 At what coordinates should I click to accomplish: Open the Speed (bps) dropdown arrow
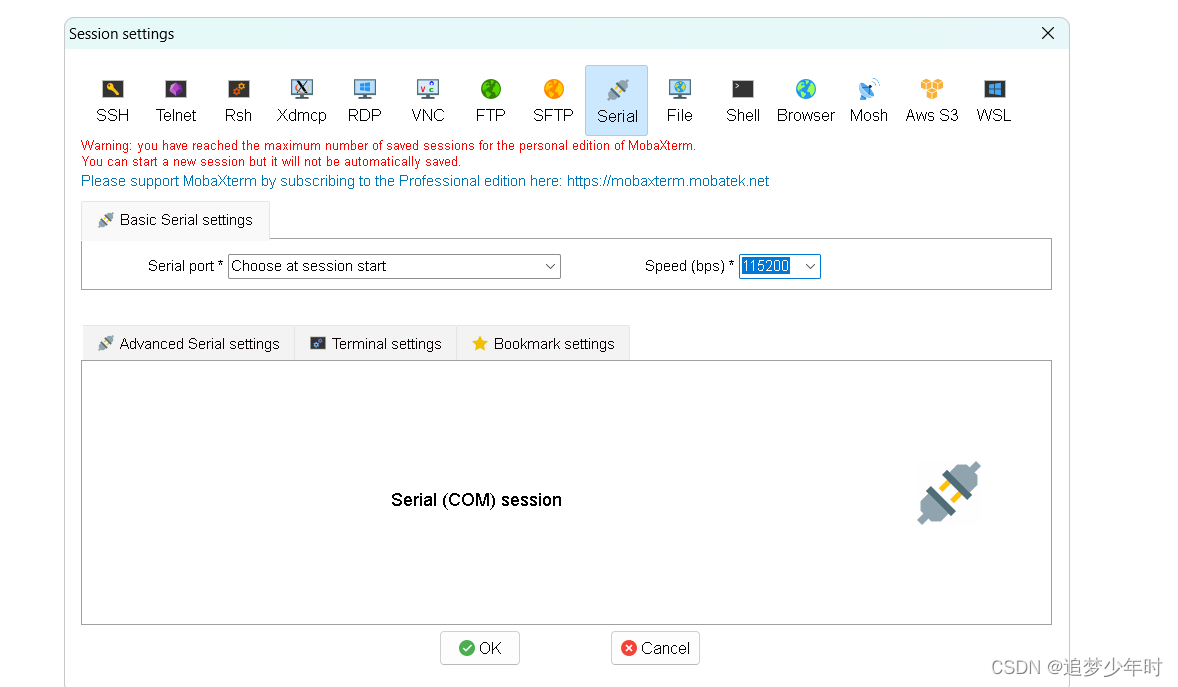click(x=810, y=266)
